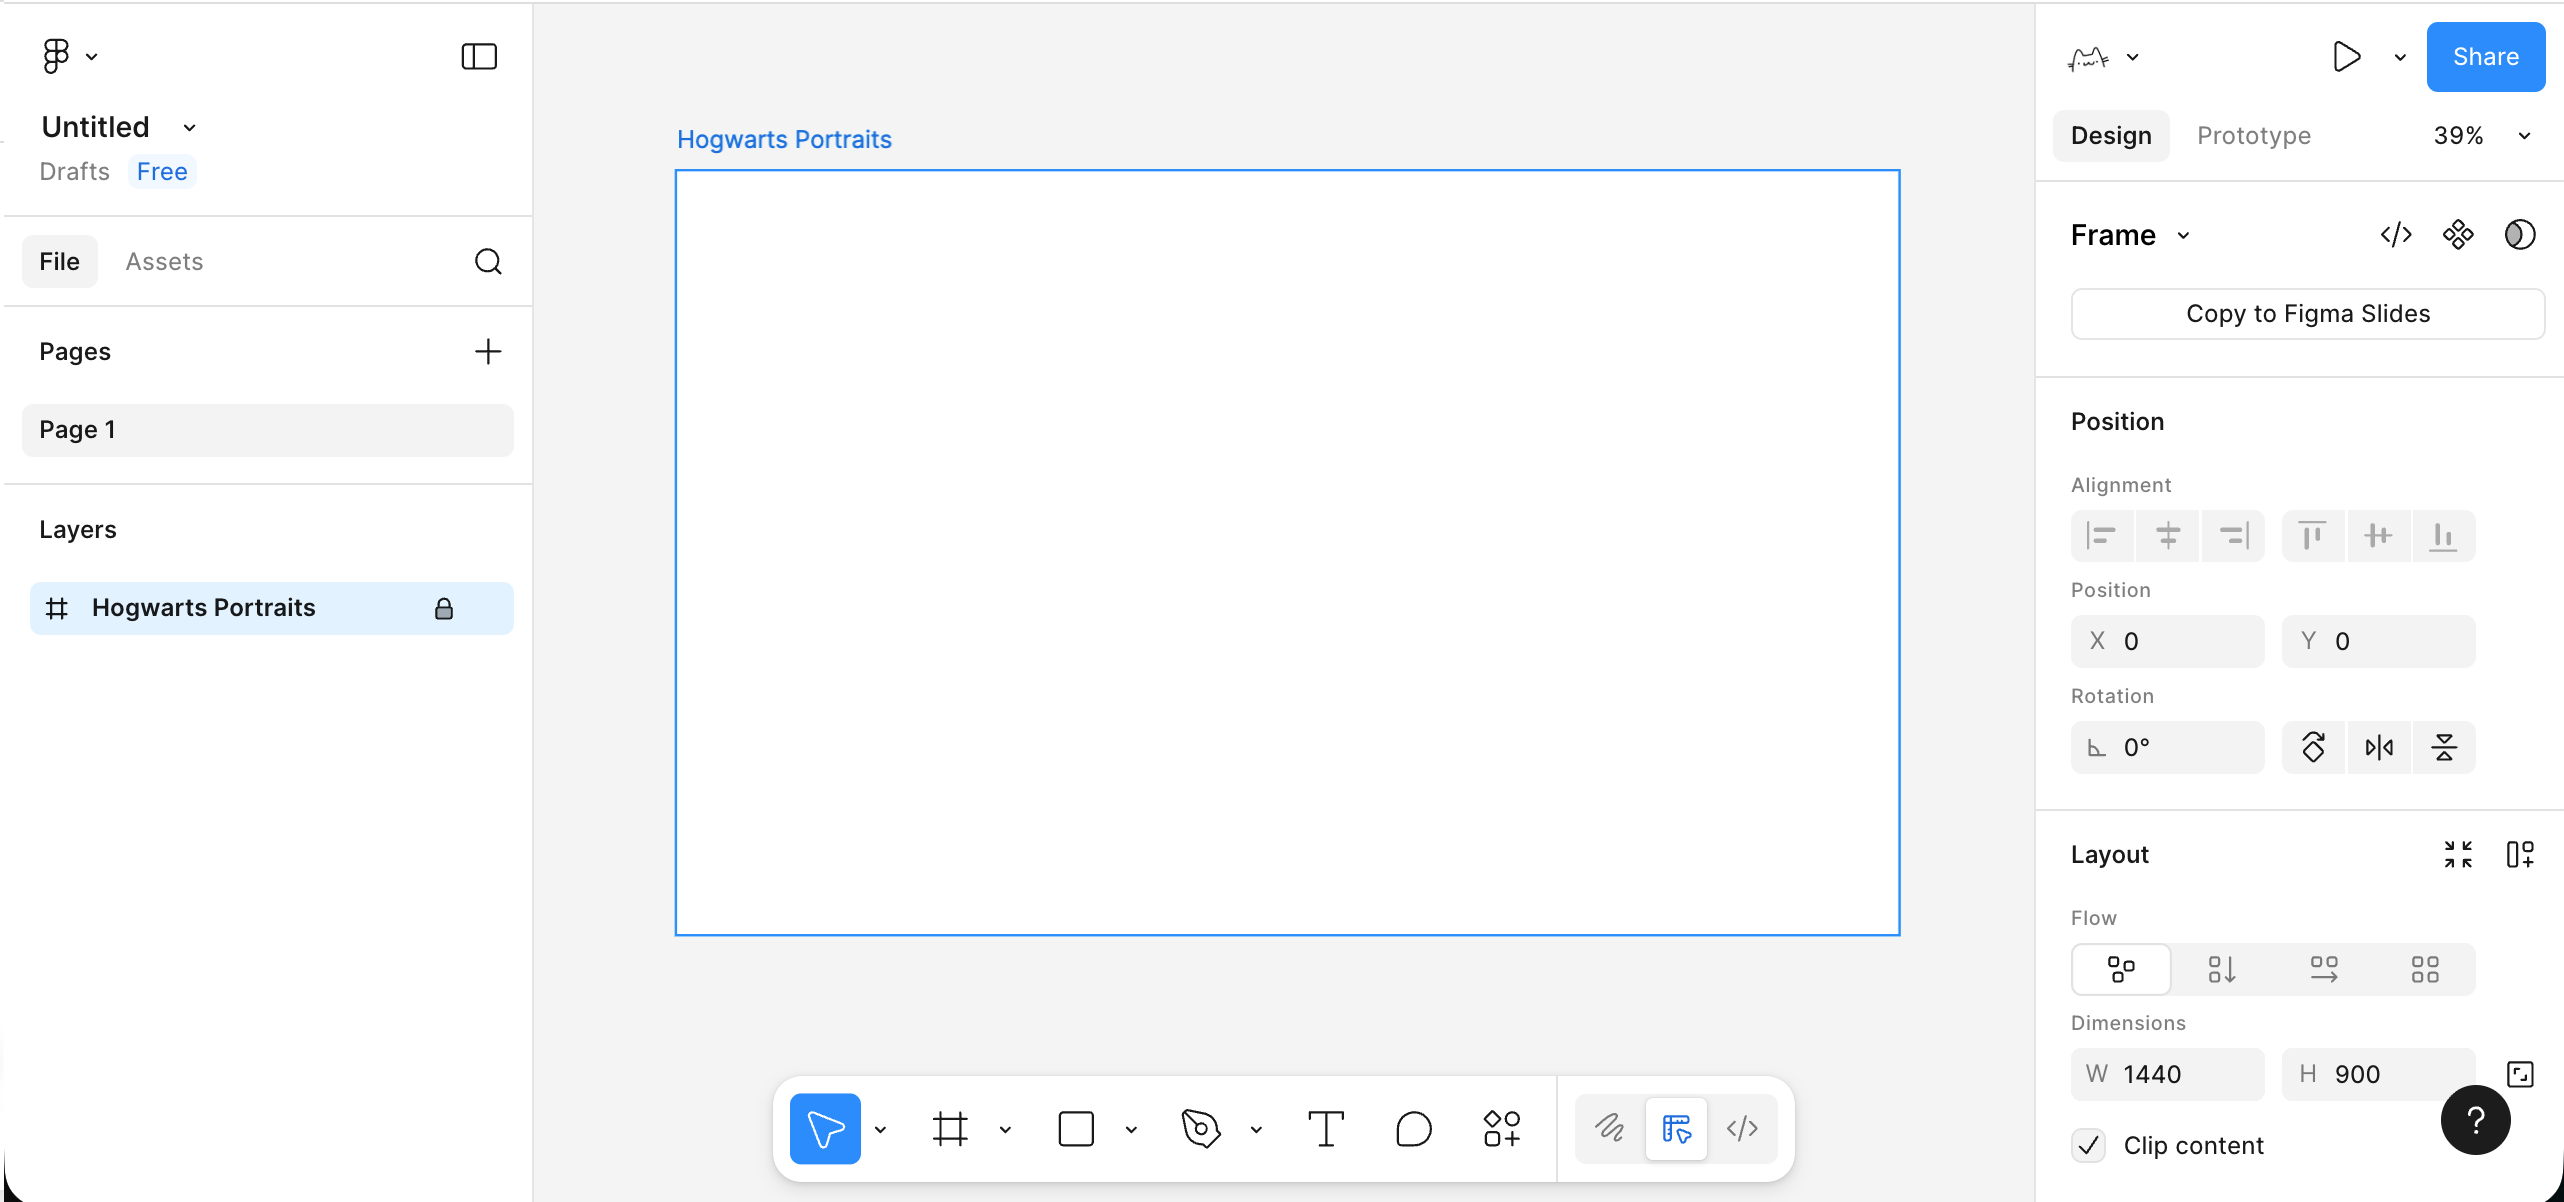The image size is (2564, 1202).
Task: Open the Actions components tool
Action: coord(1501,1129)
